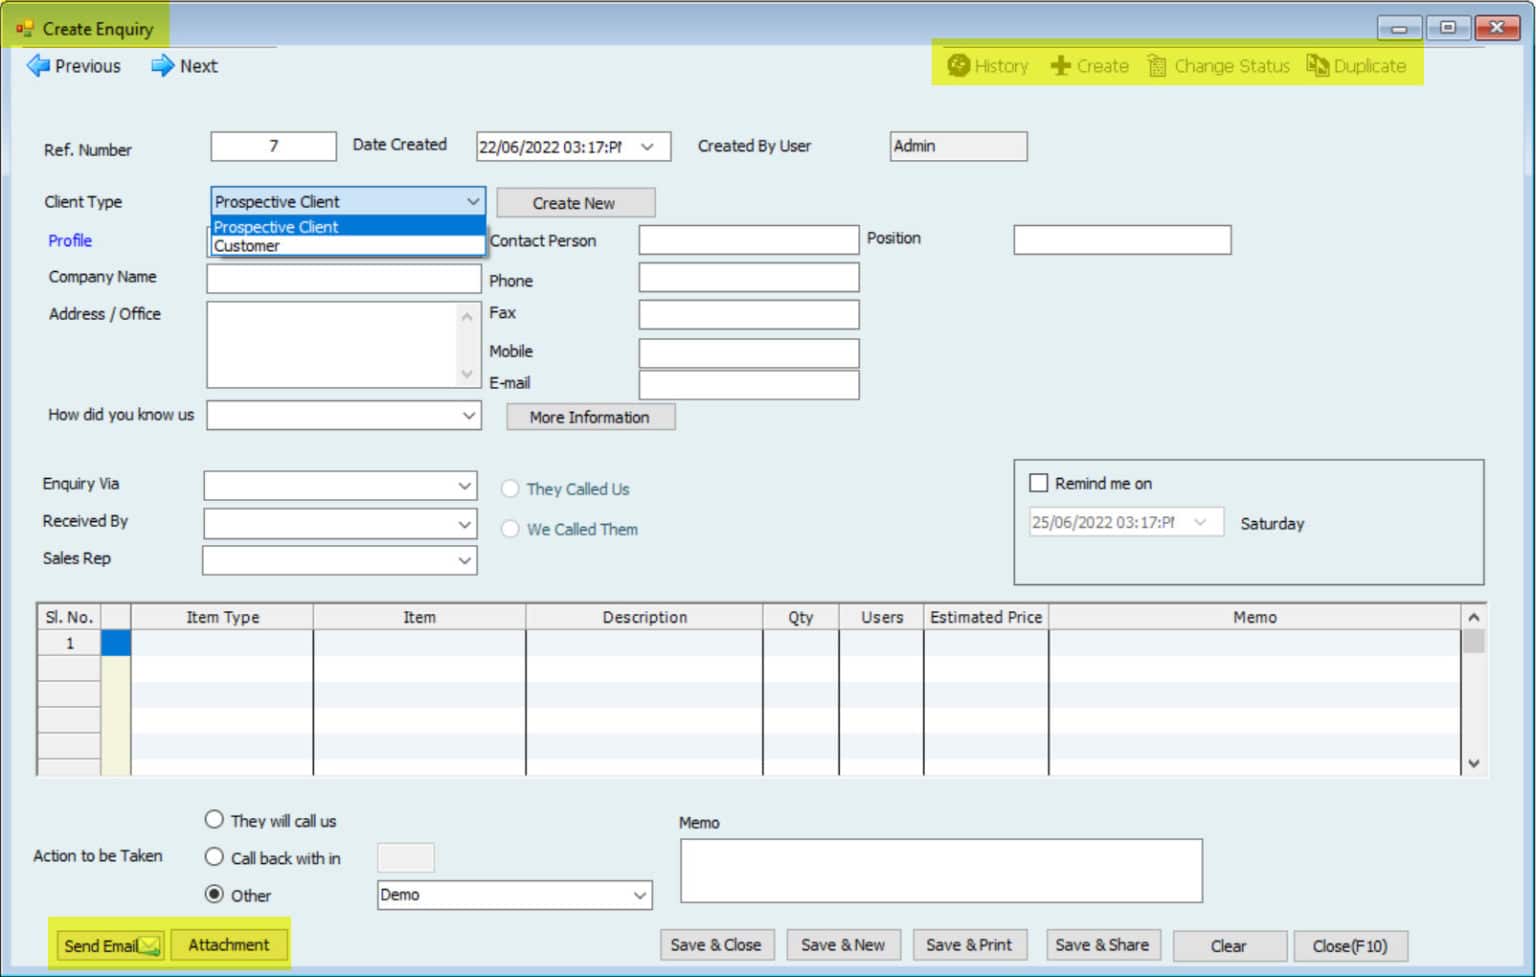The height and width of the screenshot is (977, 1536).
Task: Click the Save & Close button
Action: tap(716, 945)
